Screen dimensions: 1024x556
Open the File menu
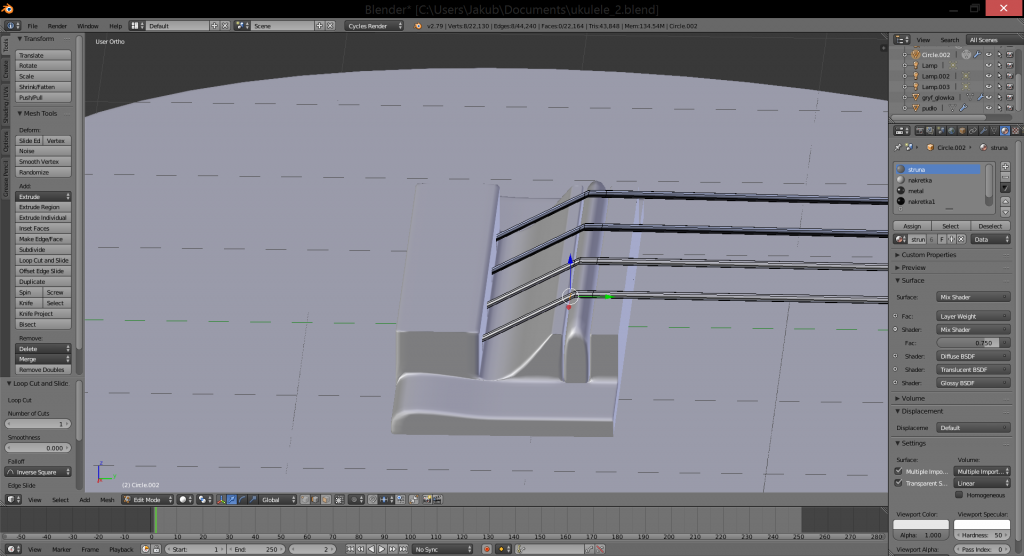pyautogui.click(x=32, y=26)
